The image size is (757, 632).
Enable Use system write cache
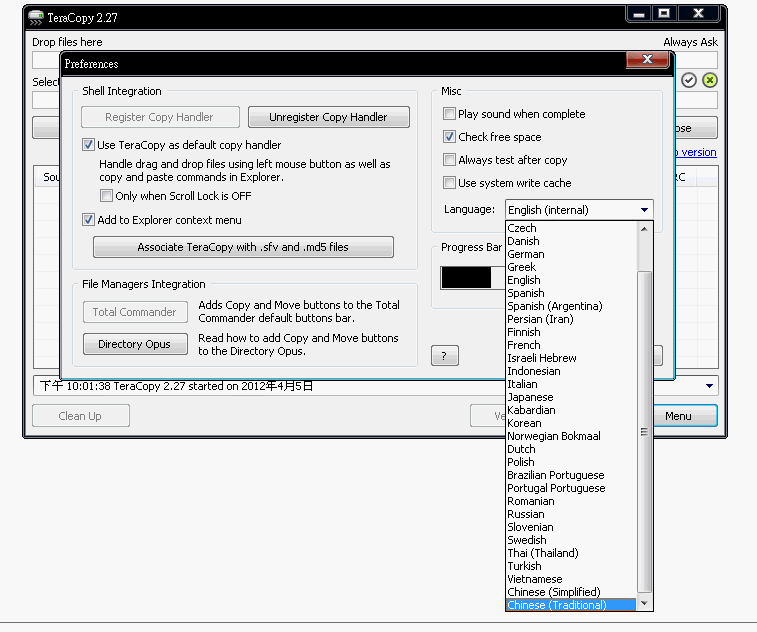coord(449,183)
